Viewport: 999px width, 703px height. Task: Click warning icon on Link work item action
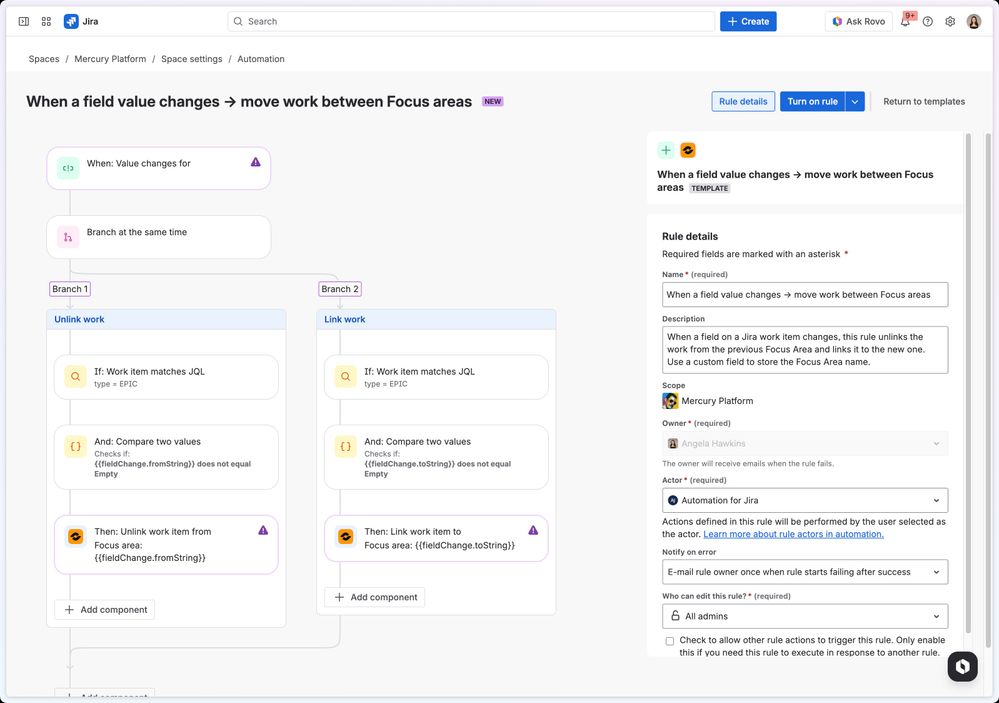pos(533,530)
